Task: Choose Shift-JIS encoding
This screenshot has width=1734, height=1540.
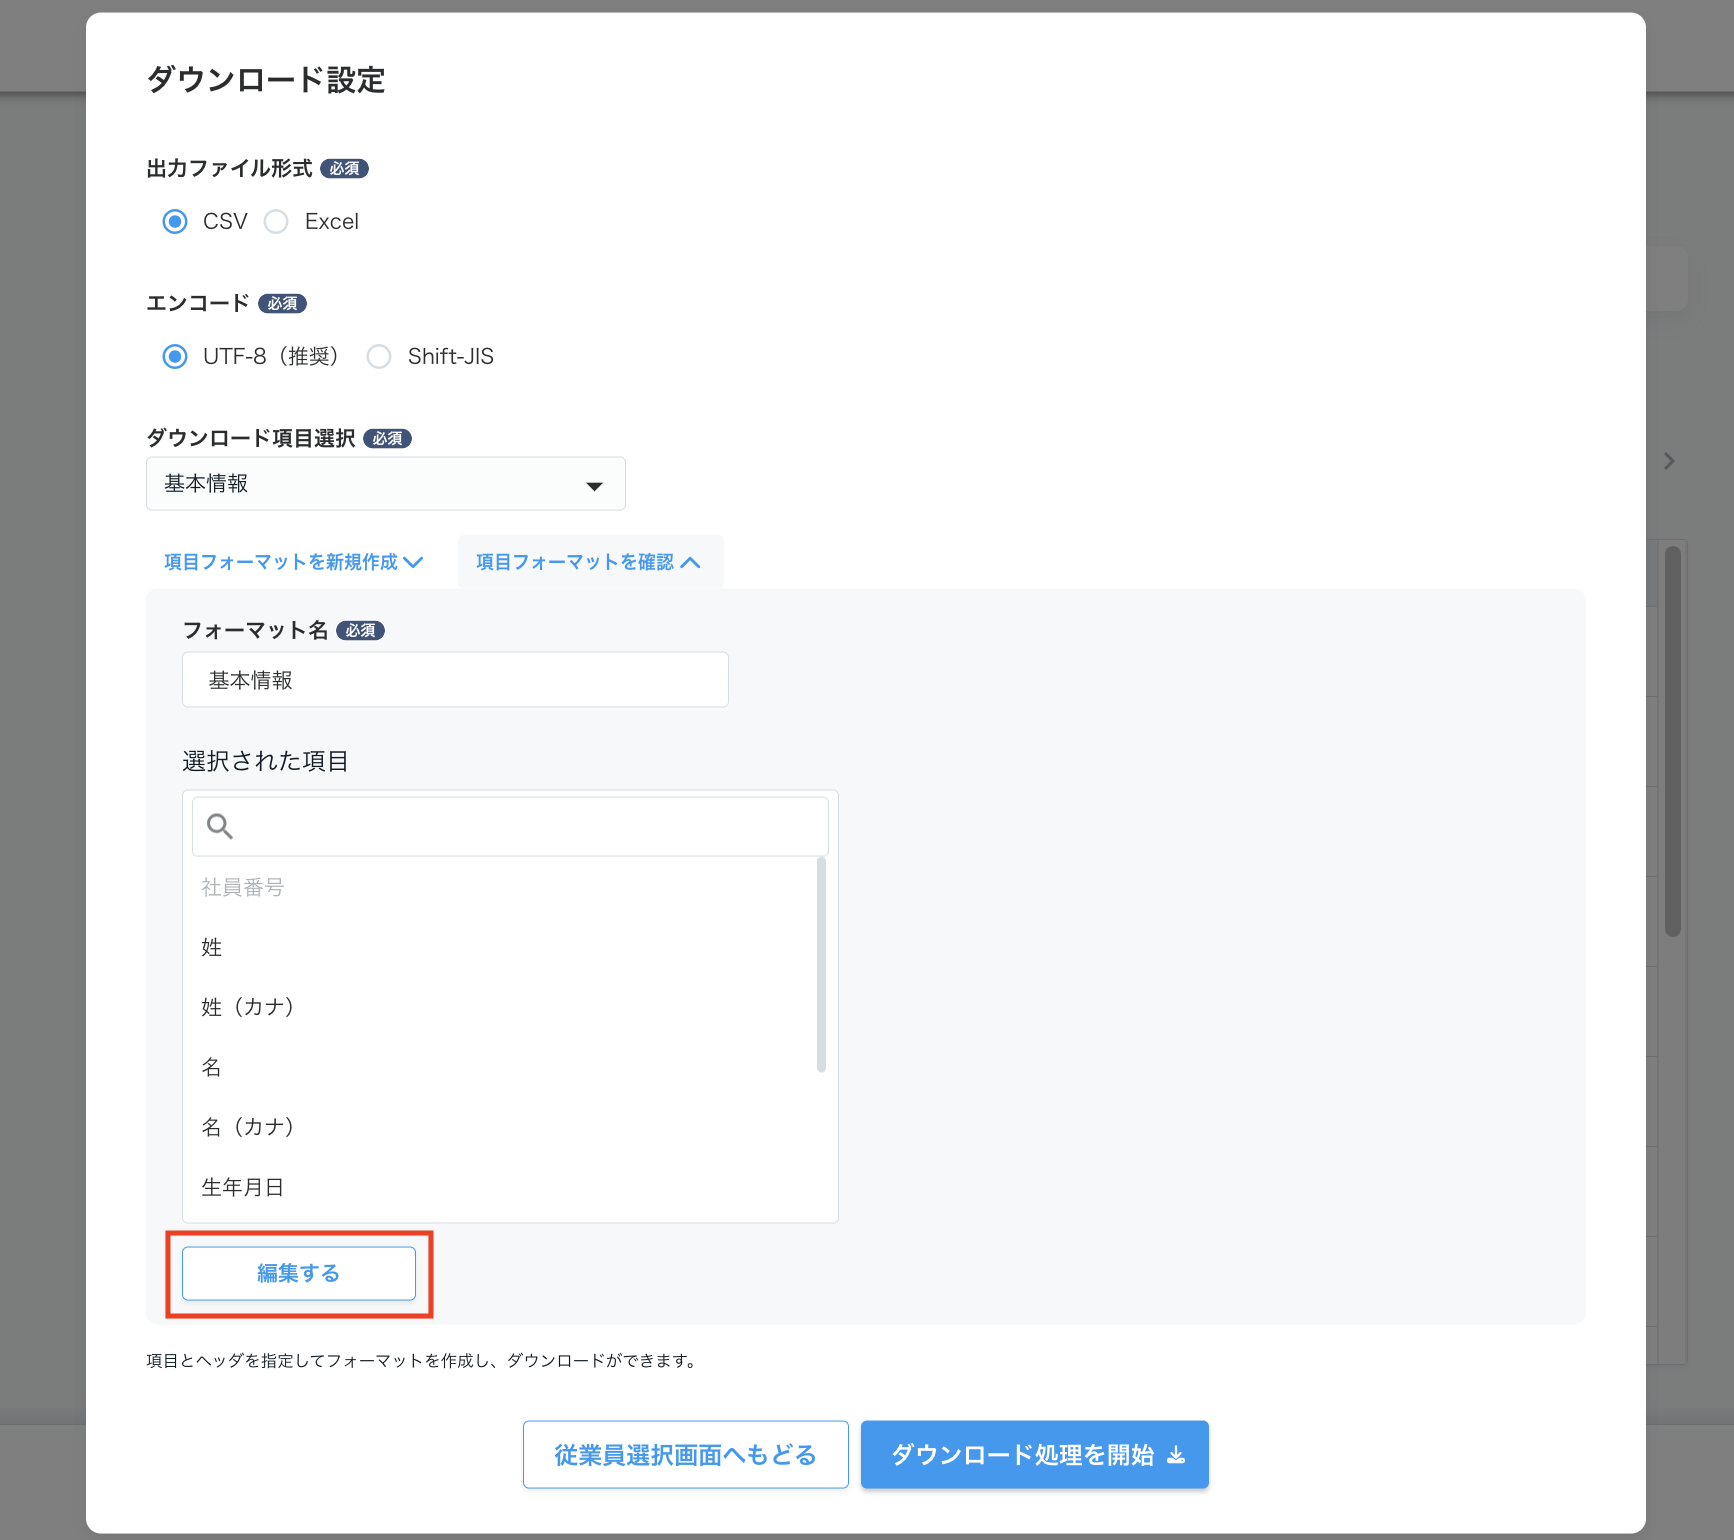Action: (379, 356)
